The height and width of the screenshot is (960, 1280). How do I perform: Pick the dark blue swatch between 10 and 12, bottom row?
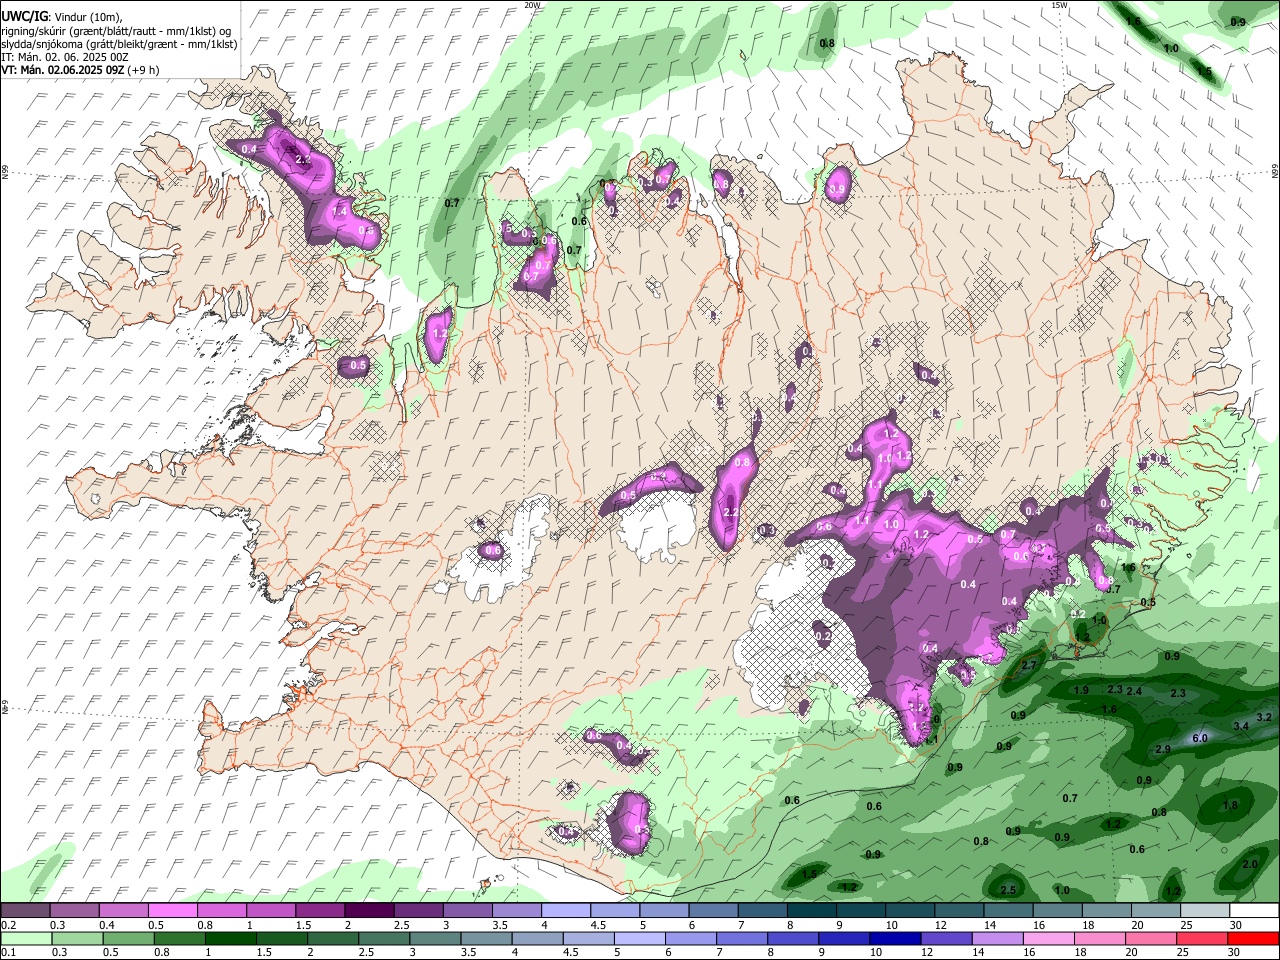pos(894,939)
